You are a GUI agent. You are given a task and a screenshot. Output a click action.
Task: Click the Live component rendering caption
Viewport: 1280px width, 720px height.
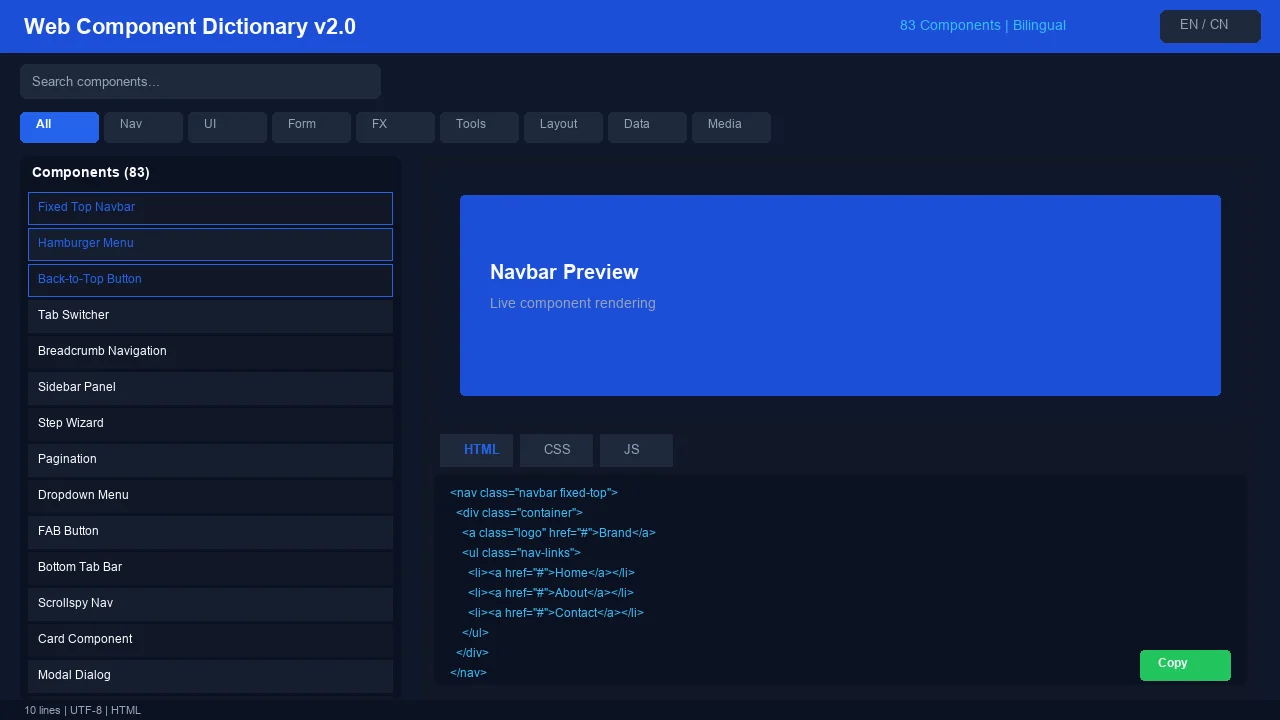(x=573, y=303)
